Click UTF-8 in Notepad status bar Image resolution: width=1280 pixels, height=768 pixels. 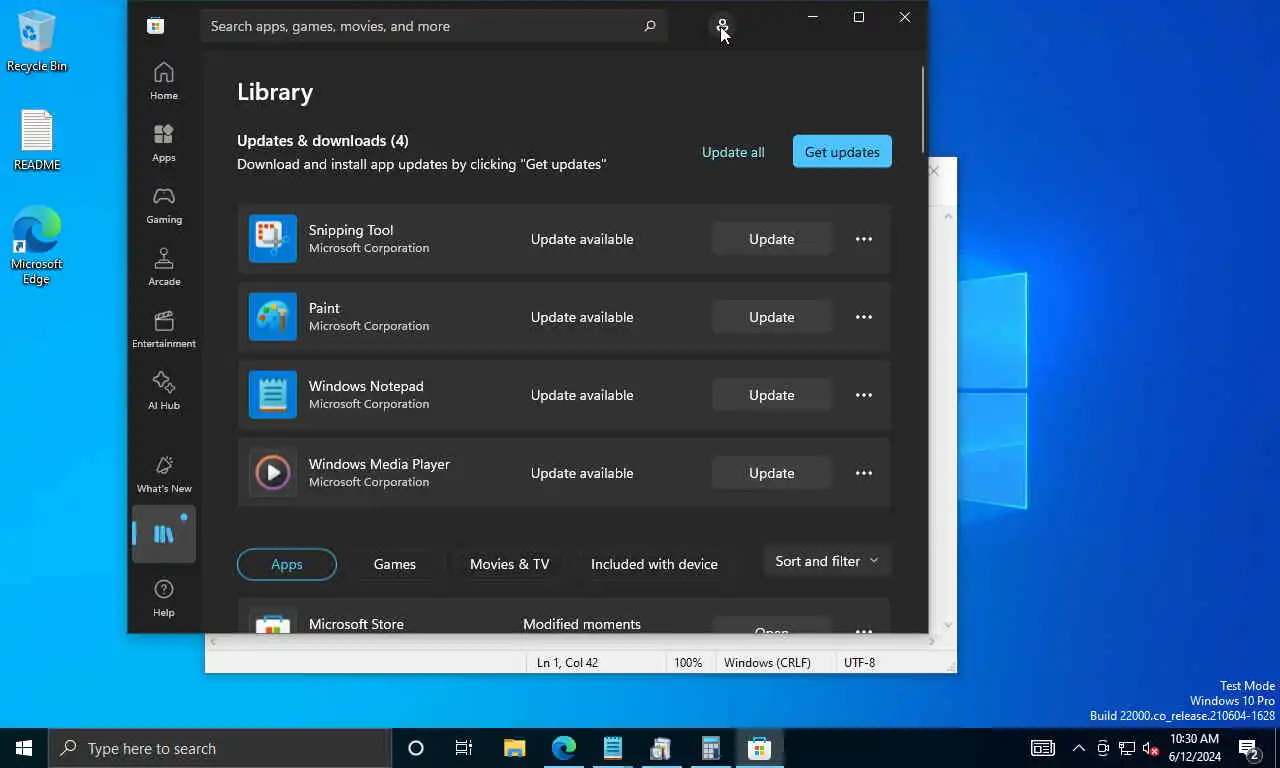859,663
